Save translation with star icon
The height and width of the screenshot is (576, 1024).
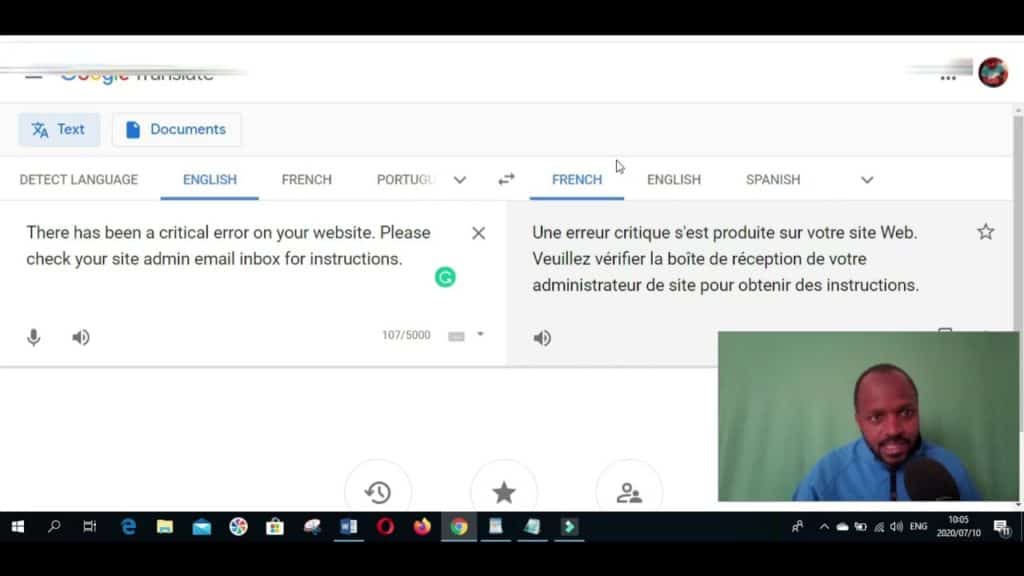(x=985, y=232)
